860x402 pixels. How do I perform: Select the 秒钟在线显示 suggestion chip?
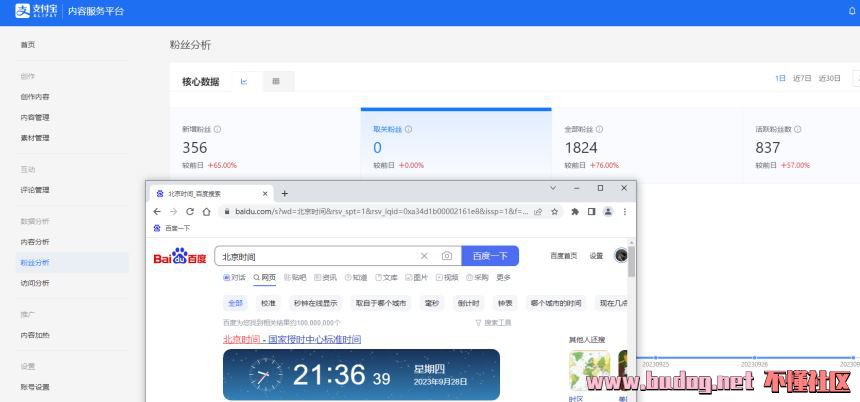315,303
